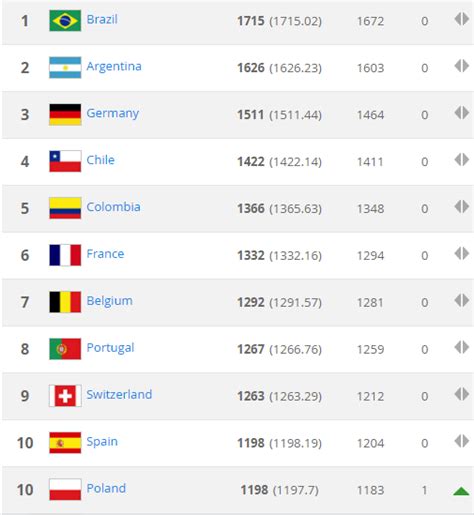Click the Chile flag icon
Screen dimensions: 474x515
click(x=65, y=161)
